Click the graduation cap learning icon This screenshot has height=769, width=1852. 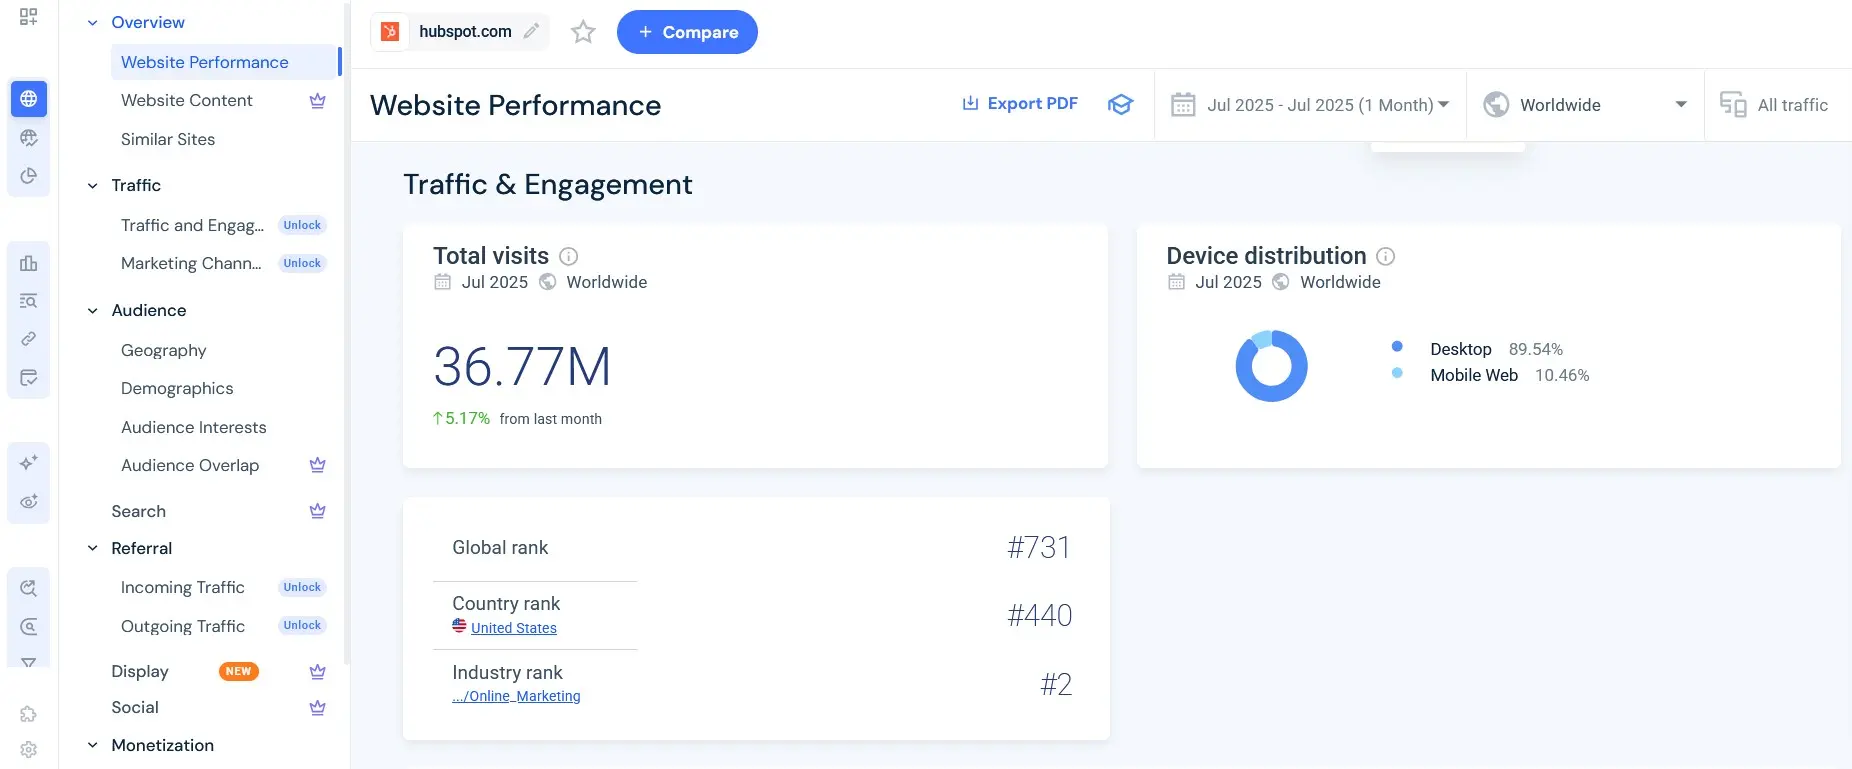click(1120, 104)
